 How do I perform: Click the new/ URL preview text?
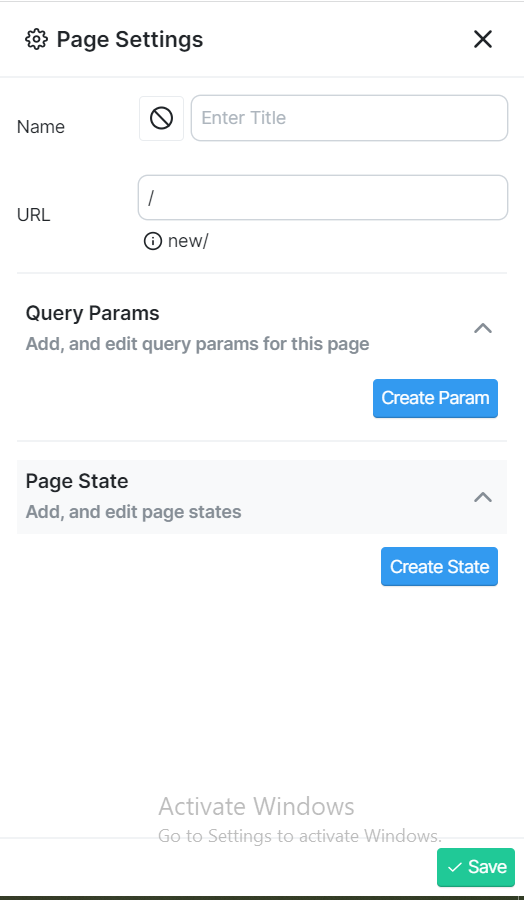click(188, 241)
